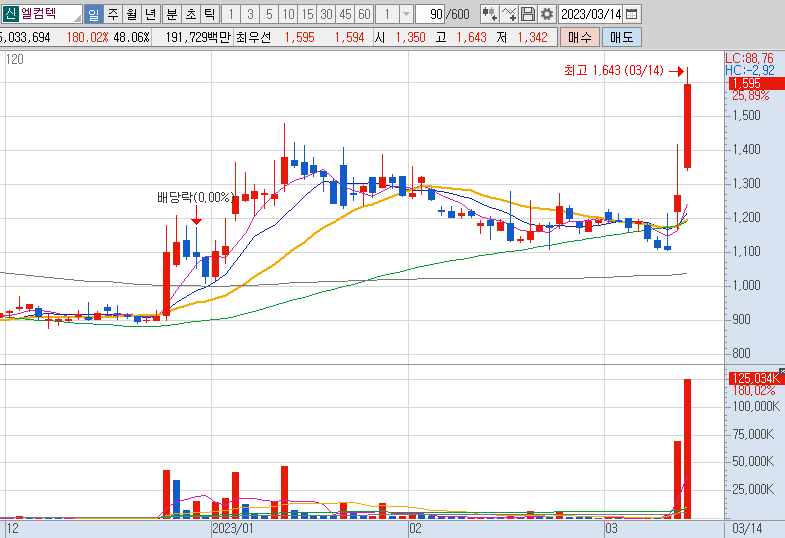The height and width of the screenshot is (538, 785).
Task: Choose the 1 interval button
Action: tap(231, 14)
